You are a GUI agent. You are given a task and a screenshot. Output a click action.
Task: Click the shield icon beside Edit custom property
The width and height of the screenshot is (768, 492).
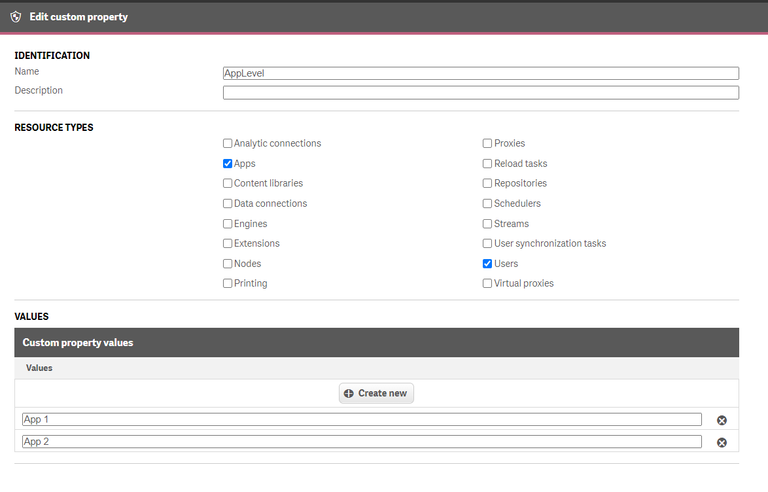click(x=16, y=17)
